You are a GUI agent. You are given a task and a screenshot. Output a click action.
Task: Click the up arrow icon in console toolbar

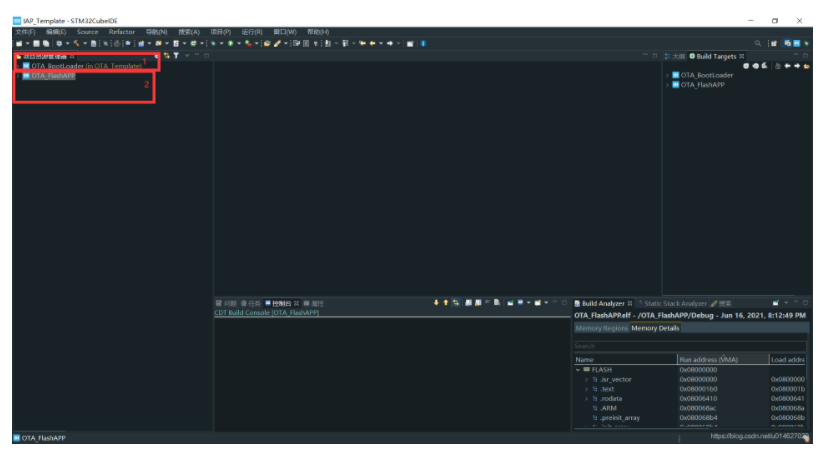[x=446, y=302]
